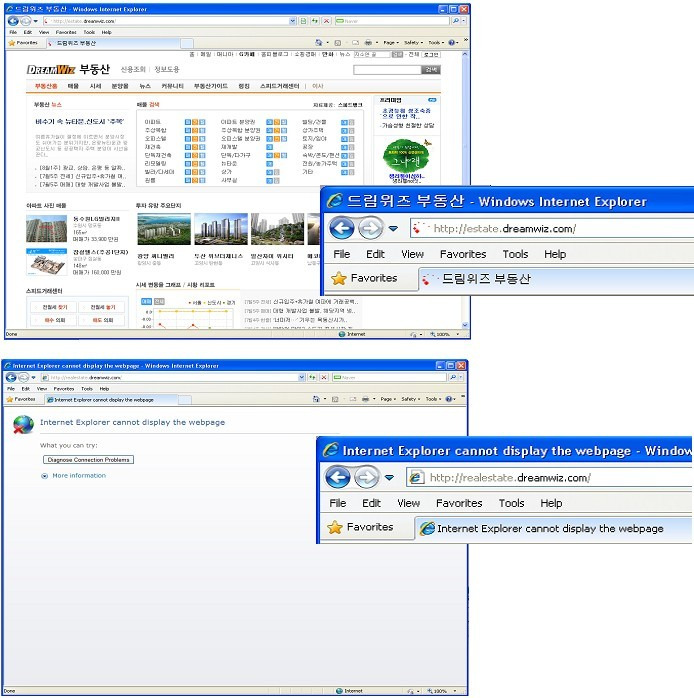The width and height of the screenshot is (694, 698).
Task: Click the Naver search box in the top window
Action: (x=392, y=21)
